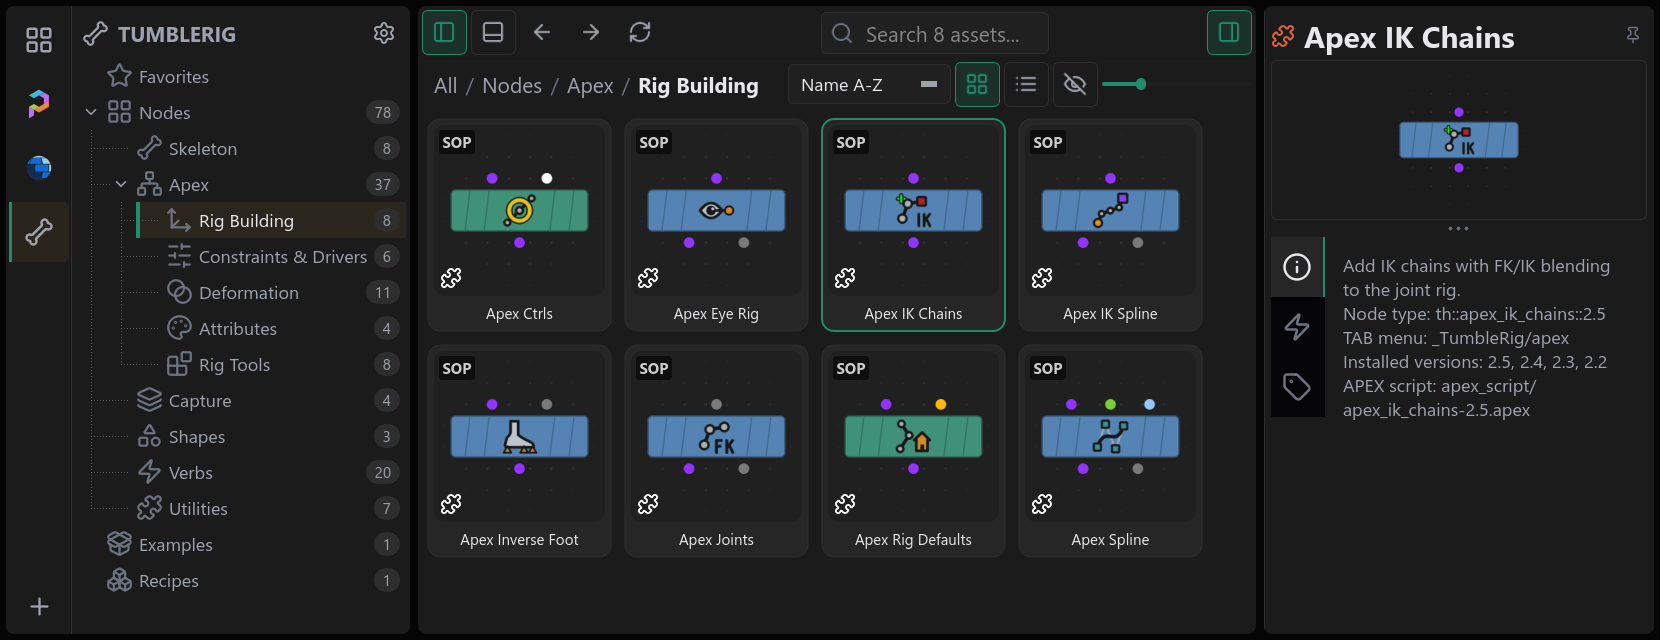Click puzzle icon on Apex Rig Defaults card
The width and height of the screenshot is (1660, 640).
tap(845, 503)
